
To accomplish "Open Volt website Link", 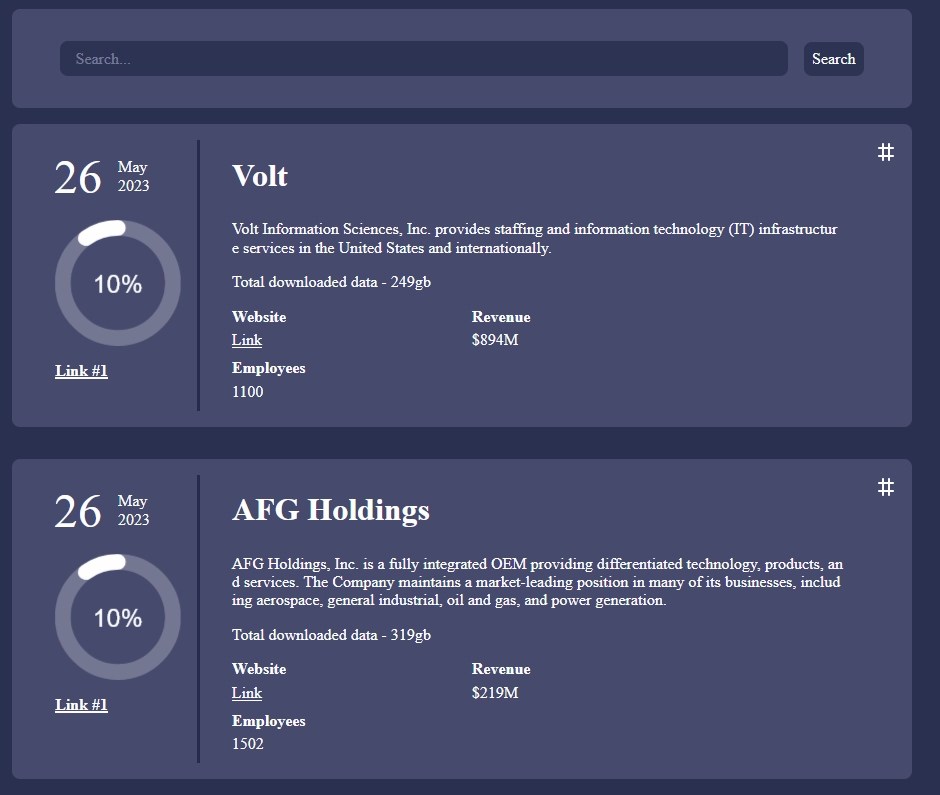I will [x=246, y=340].
